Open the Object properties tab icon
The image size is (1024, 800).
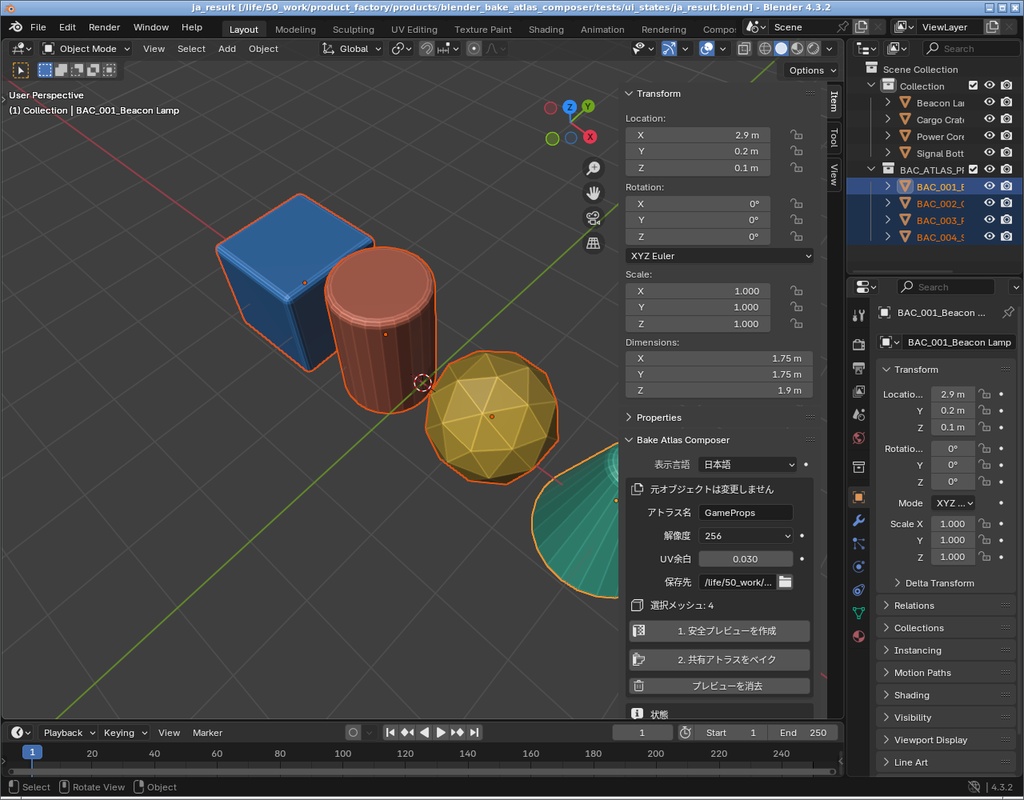coord(859,497)
